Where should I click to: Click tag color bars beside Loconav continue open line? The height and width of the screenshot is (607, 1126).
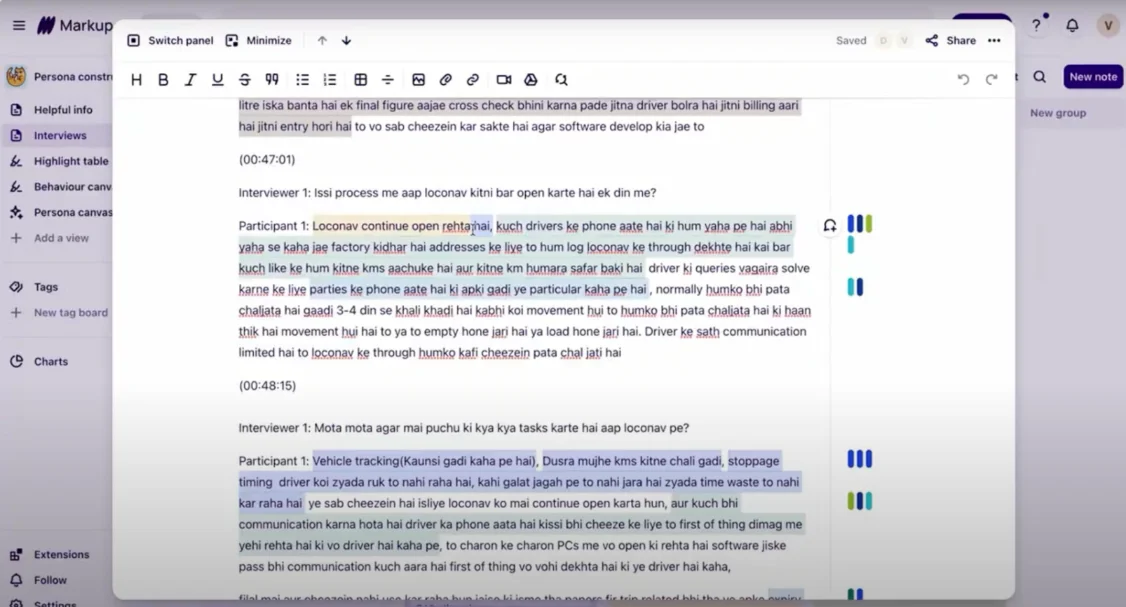[x=860, y=223]
